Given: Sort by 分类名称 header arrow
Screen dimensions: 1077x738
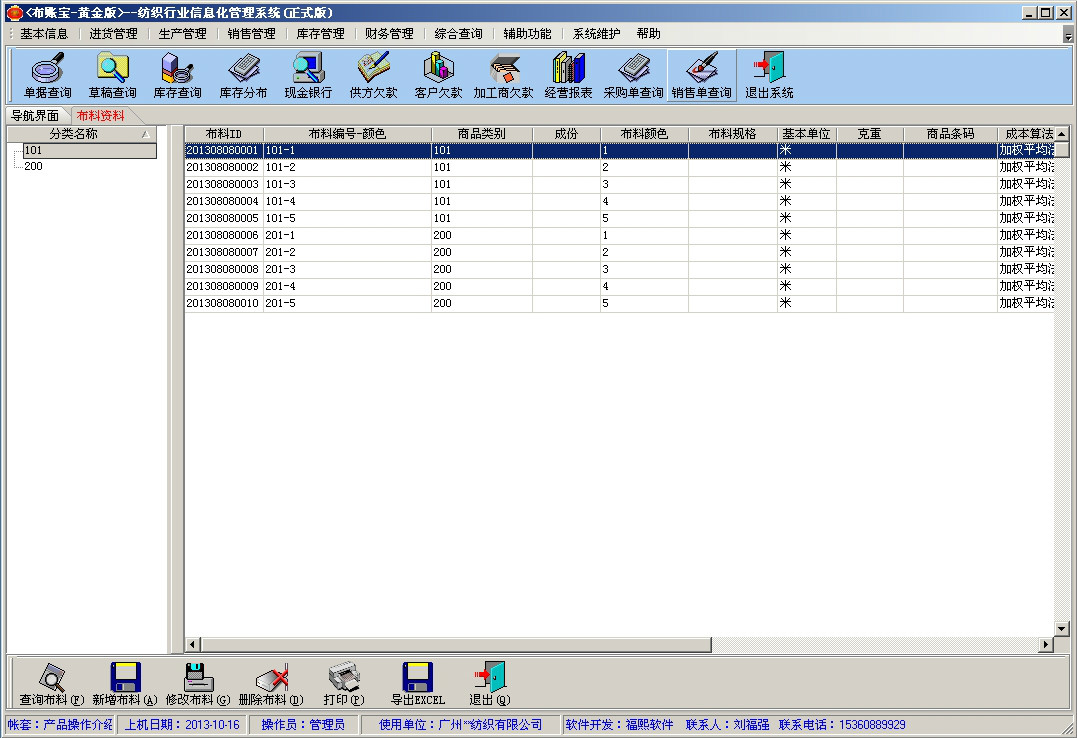Looking at the screenshot, I should pyautogui.click(x=146, y=134).
